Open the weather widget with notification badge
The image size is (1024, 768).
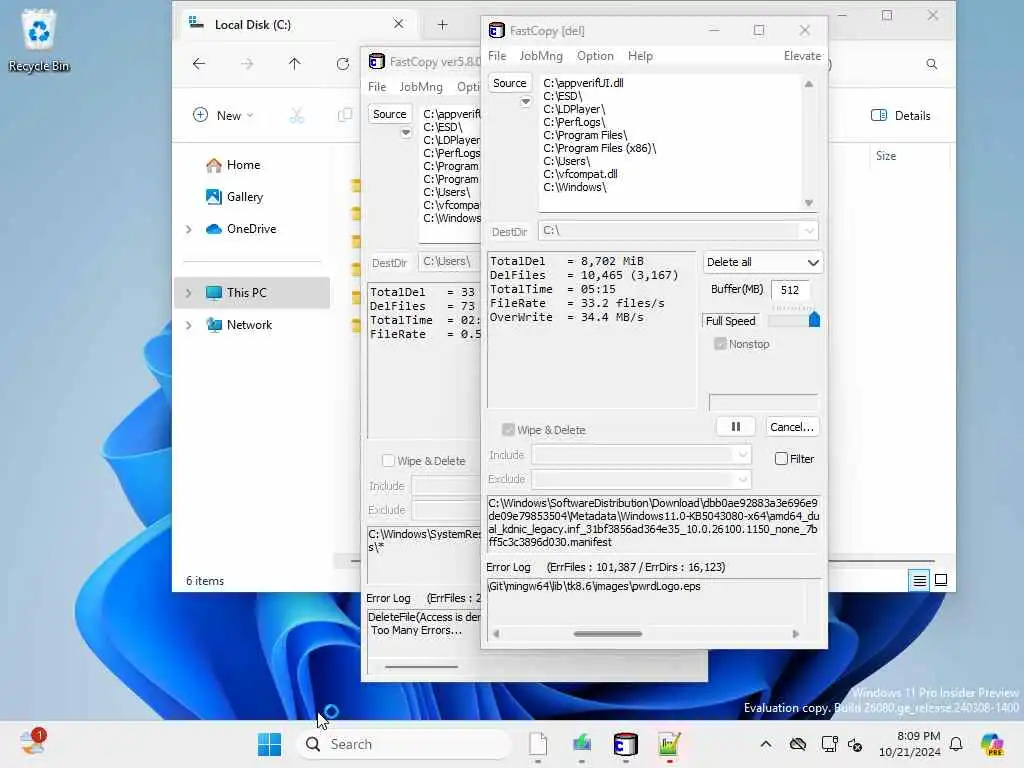pos(31,742)
